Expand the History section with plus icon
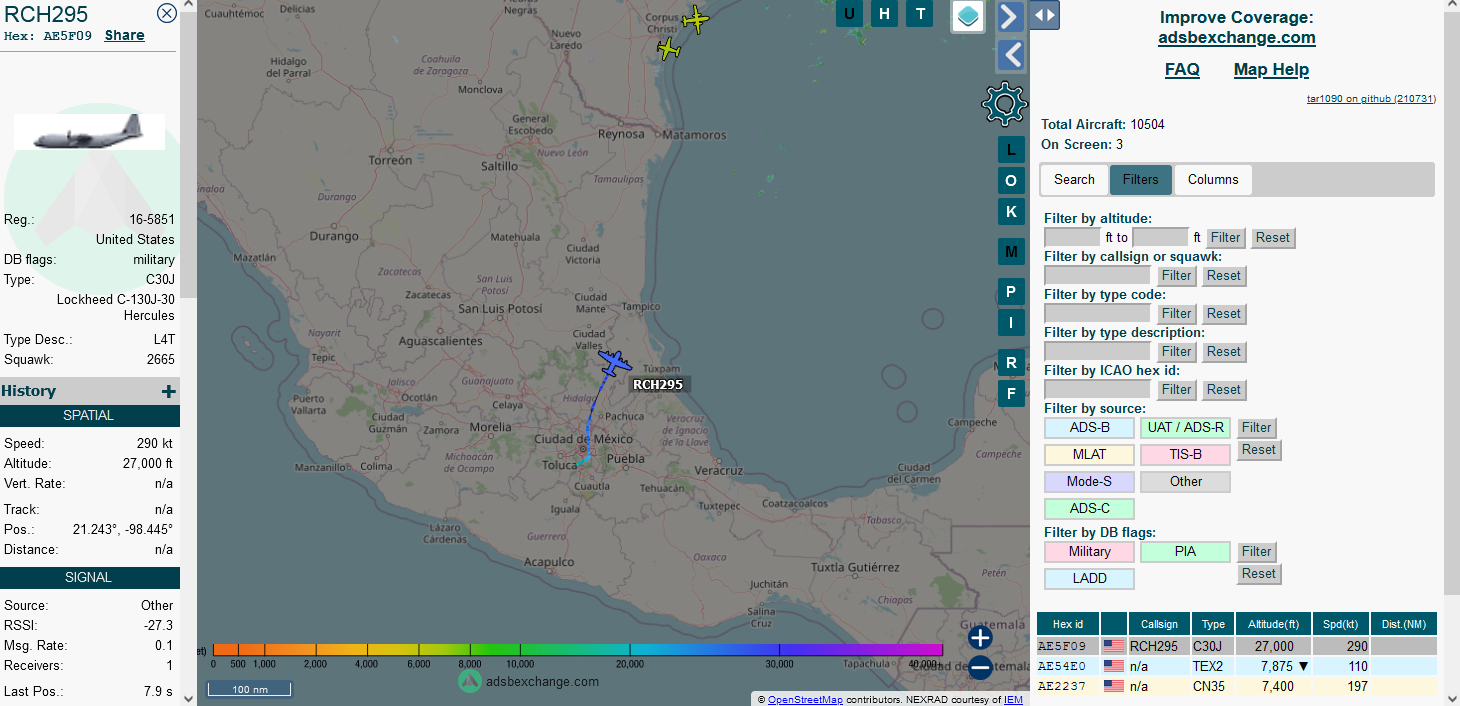This screenshot has height=706, width=1460. (169, 391)
